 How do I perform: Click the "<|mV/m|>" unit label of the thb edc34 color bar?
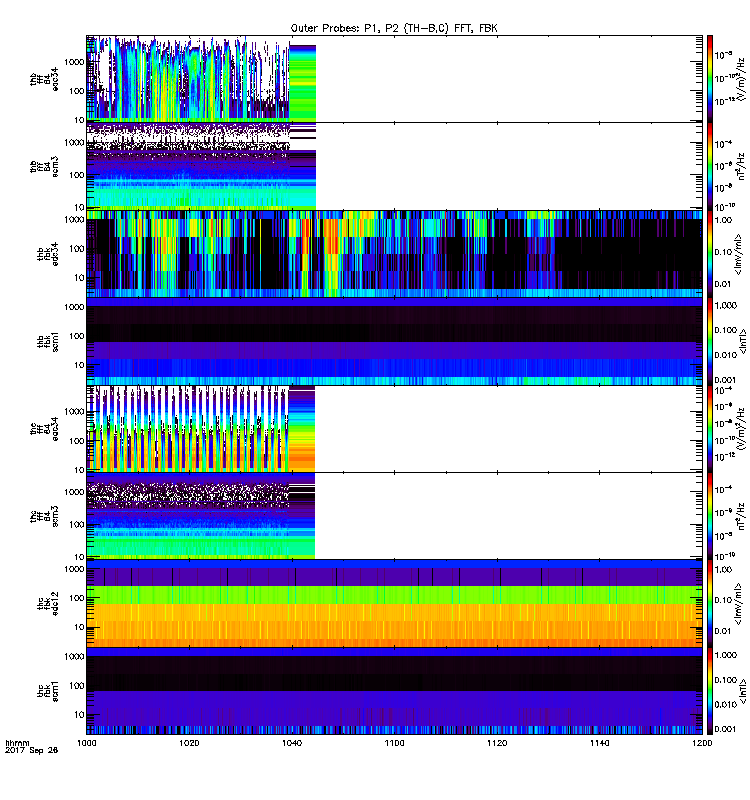pos(738,254)
